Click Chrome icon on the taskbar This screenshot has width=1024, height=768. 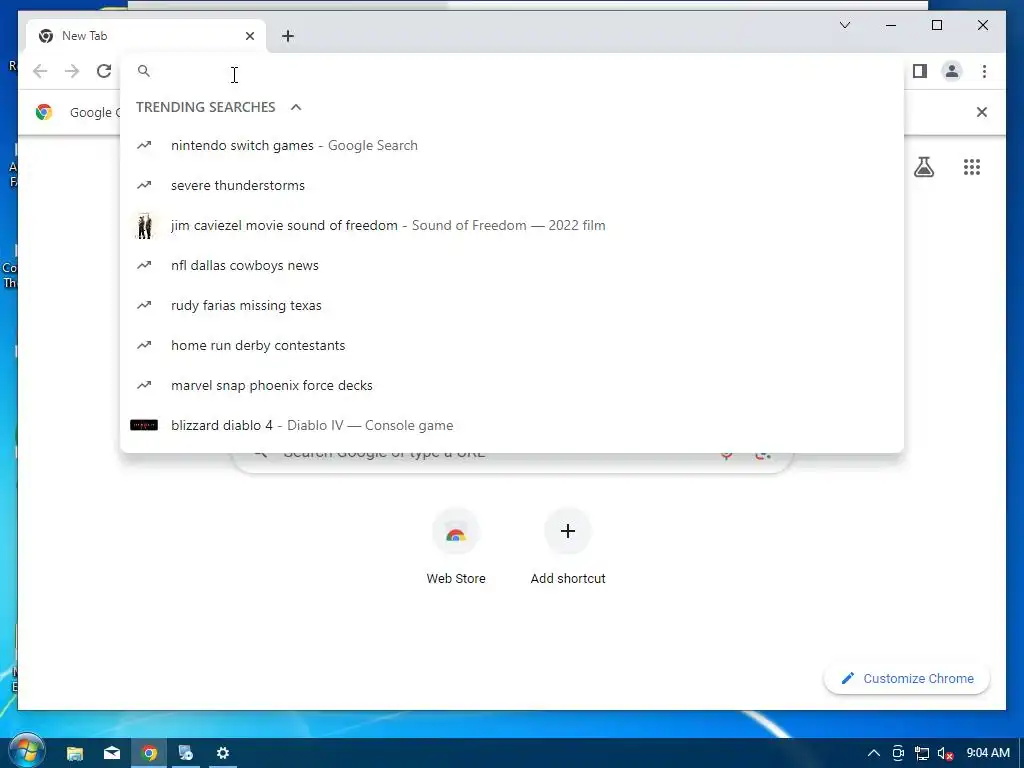[x=150, y=753]
